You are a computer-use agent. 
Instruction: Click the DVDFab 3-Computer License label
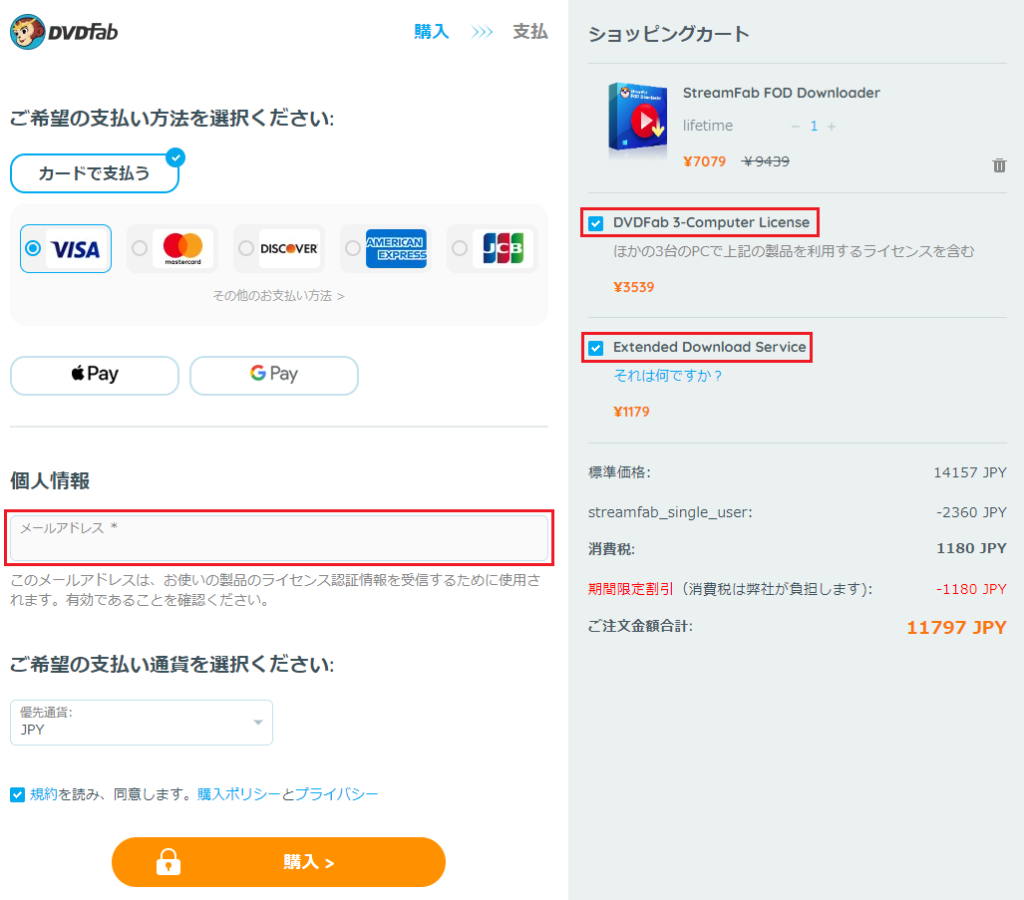(711, 223)
